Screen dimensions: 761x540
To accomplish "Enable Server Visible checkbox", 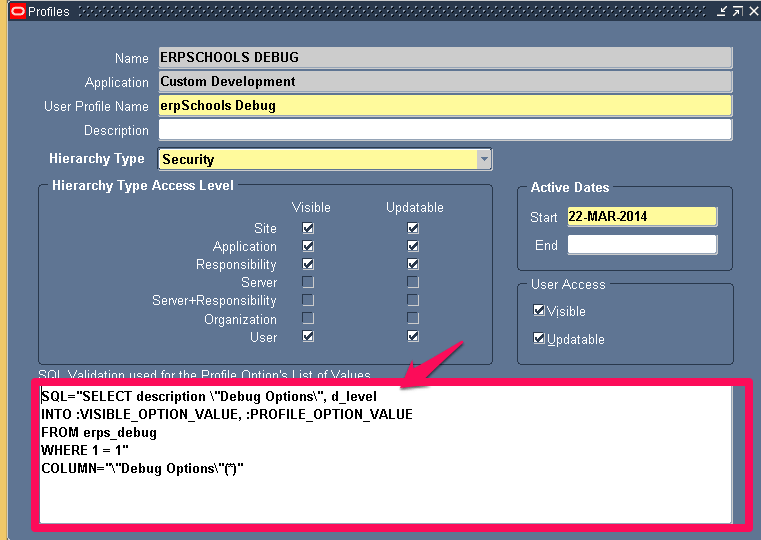I will (308, 282).
